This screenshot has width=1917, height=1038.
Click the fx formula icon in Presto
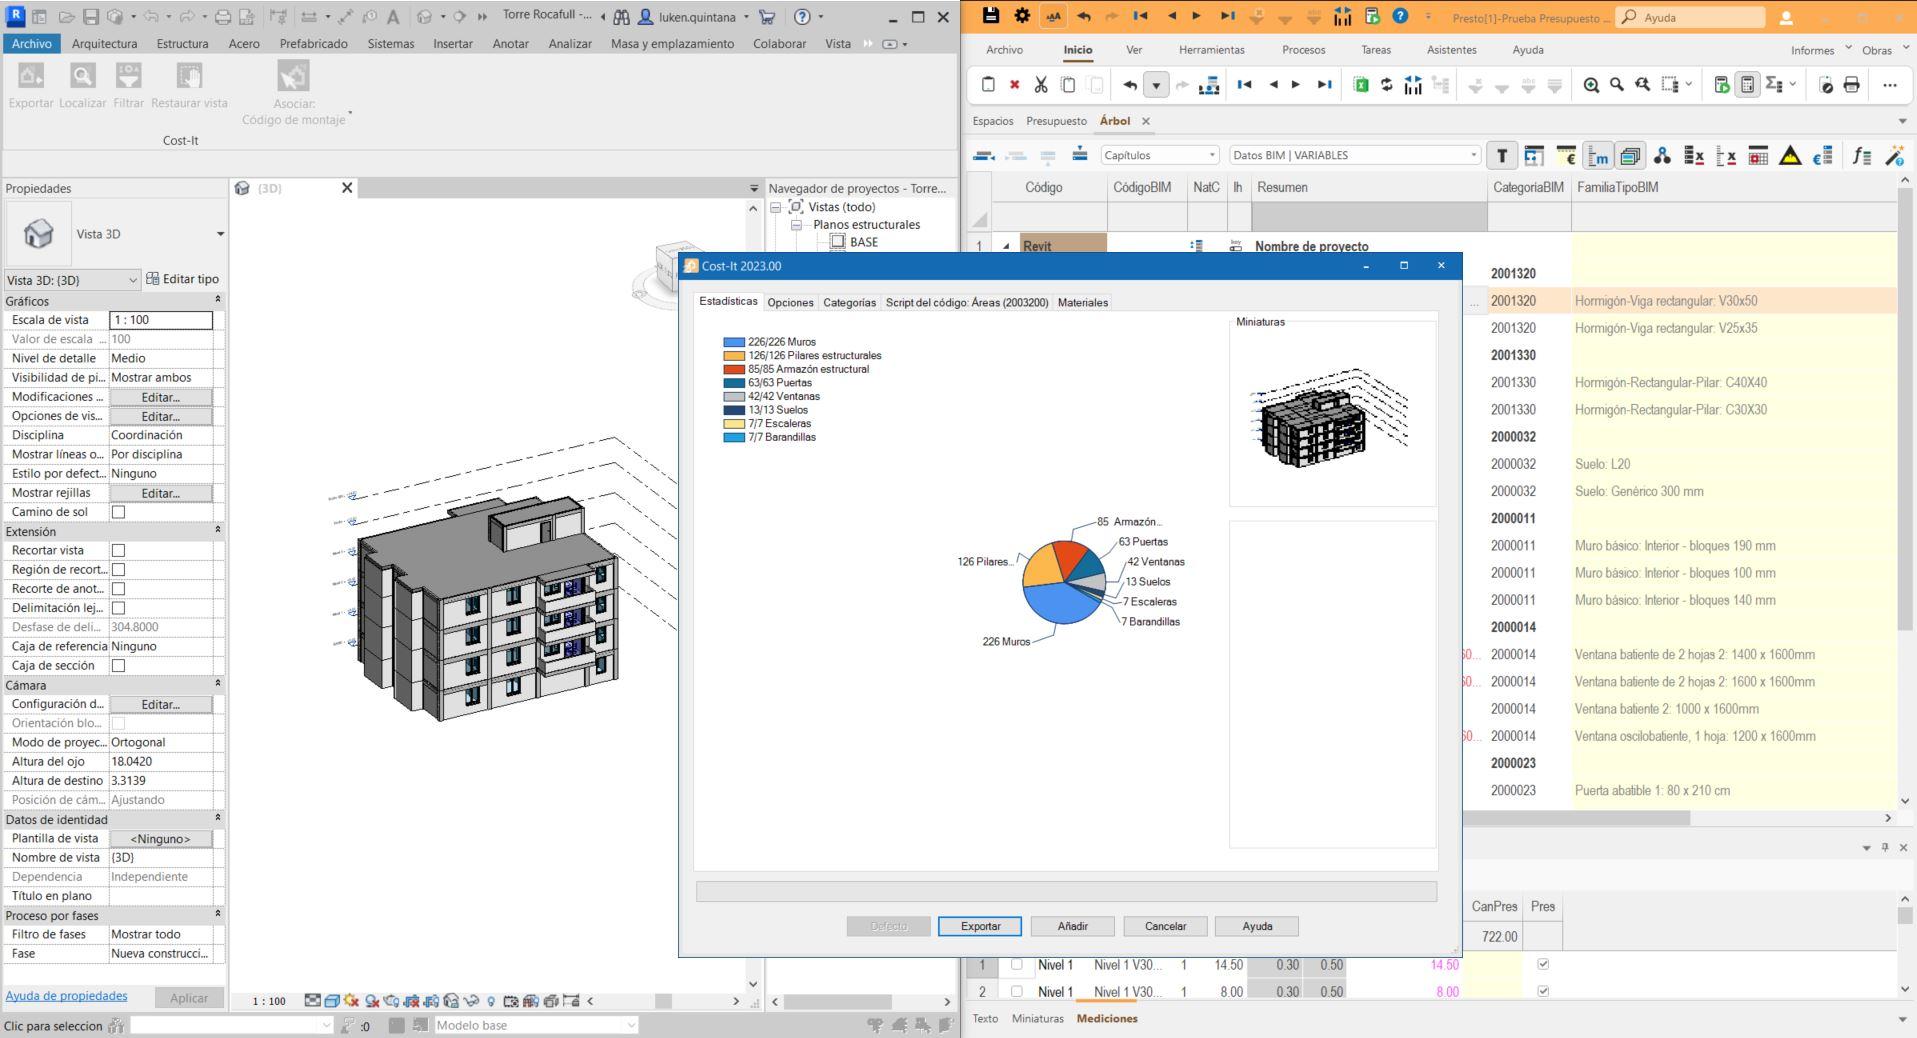coord(1861,155)
